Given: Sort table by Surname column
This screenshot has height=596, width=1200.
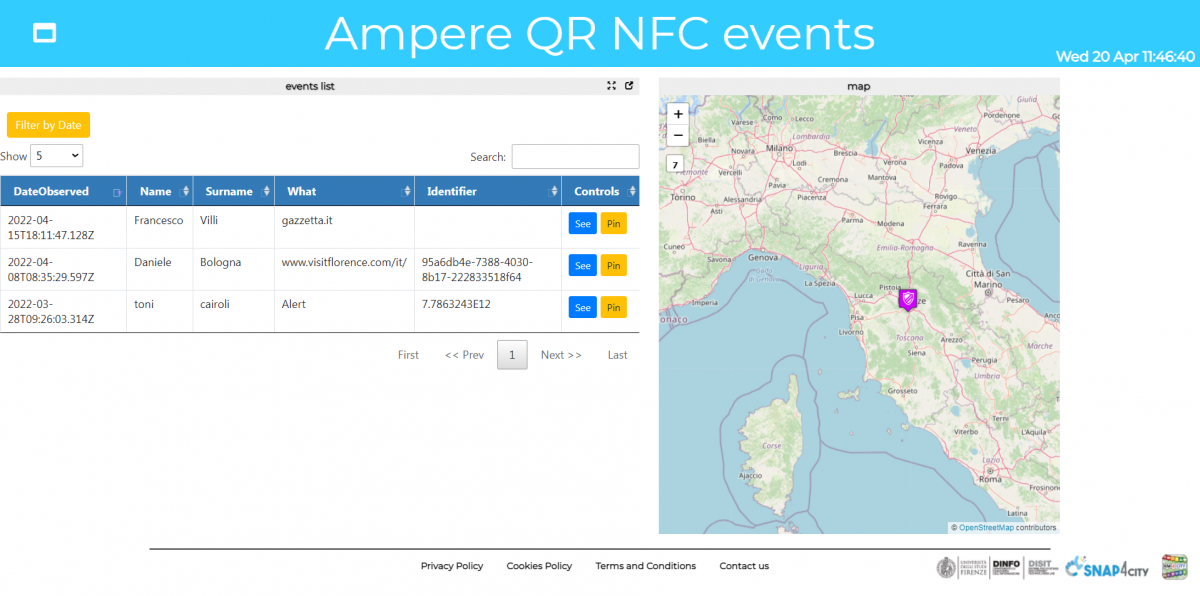Looking at the screenshot, I should coord(234,191).
